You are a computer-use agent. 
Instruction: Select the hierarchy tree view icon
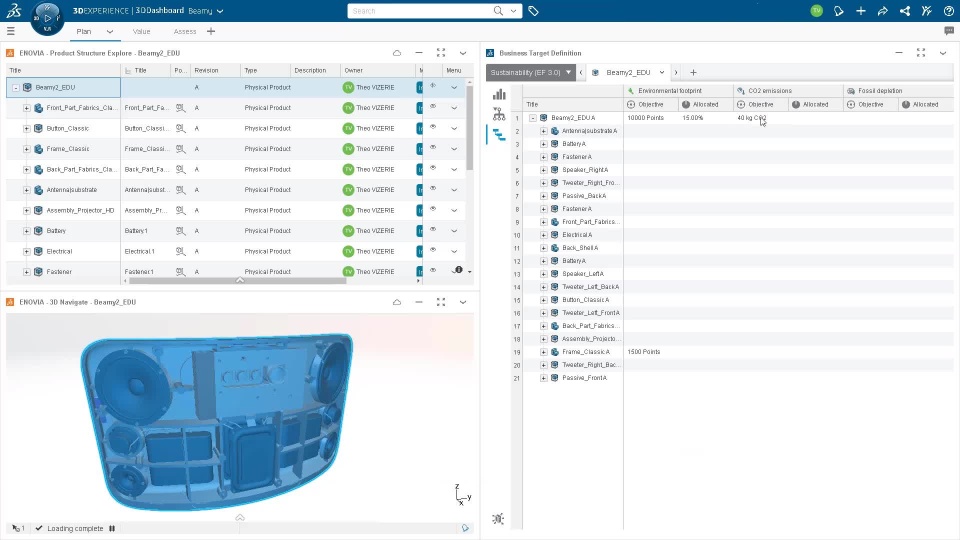pos(500,114)
